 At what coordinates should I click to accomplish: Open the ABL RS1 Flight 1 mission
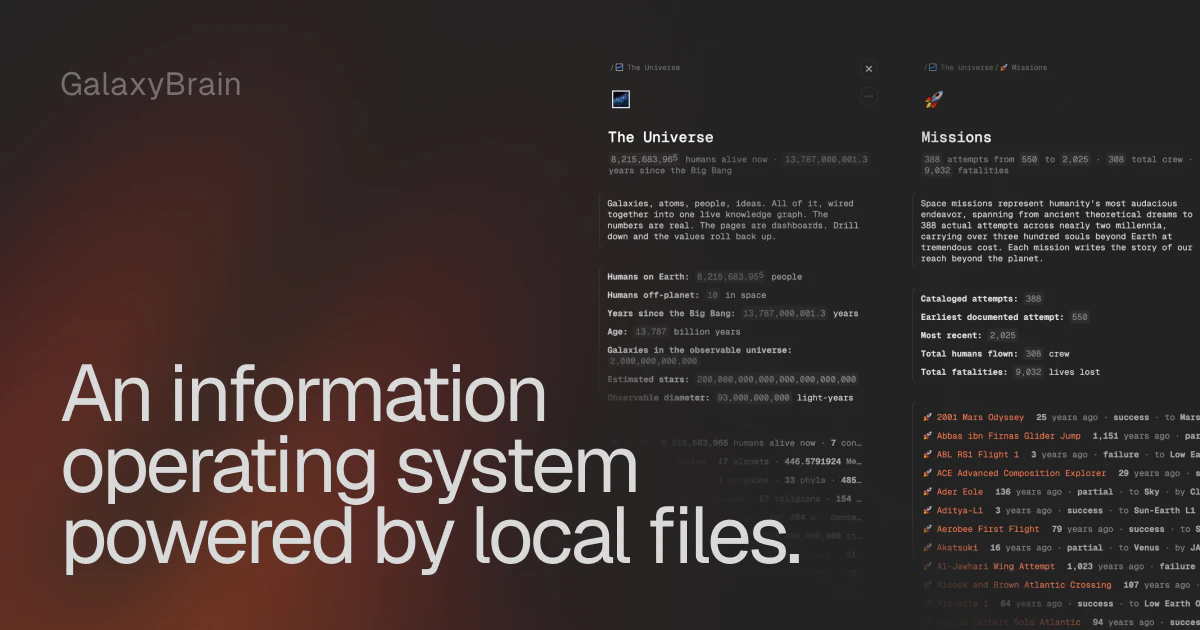(x=978, y=454)
